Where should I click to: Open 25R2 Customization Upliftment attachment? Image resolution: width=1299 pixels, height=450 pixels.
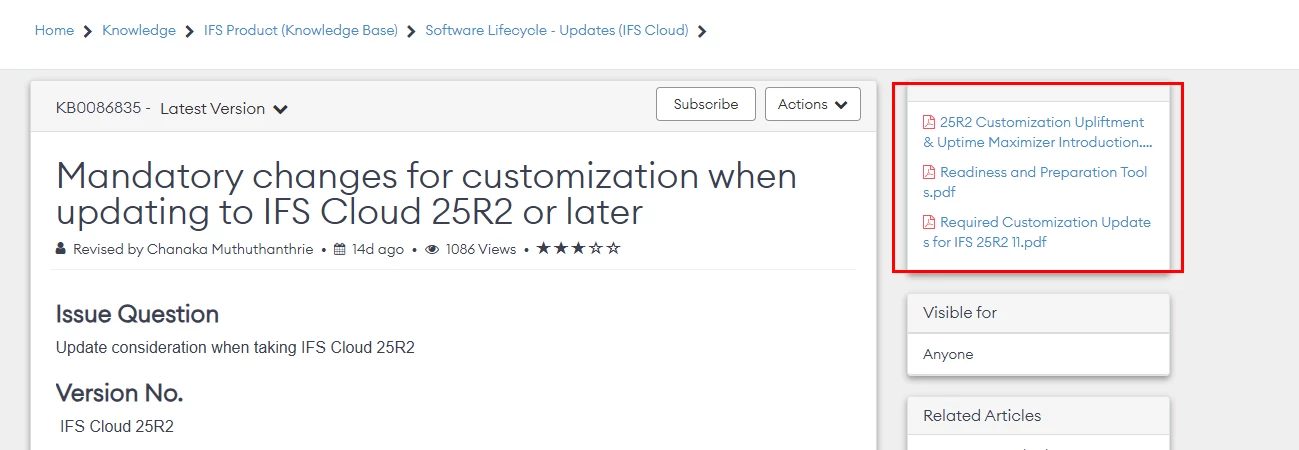pos(1038,132)
